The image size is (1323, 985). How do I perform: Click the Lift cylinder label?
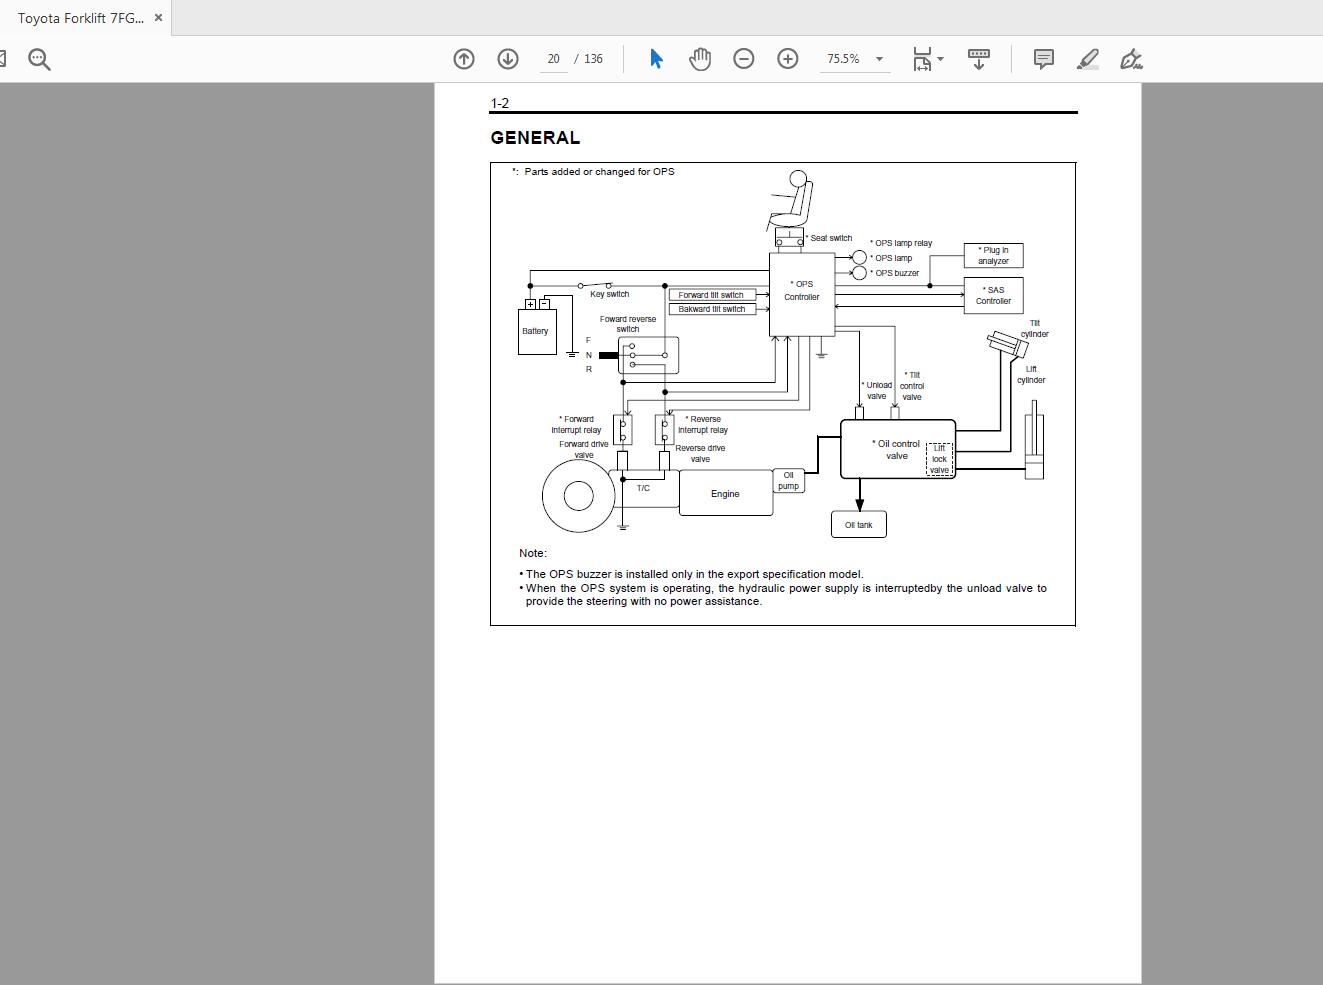point(1031,375)
